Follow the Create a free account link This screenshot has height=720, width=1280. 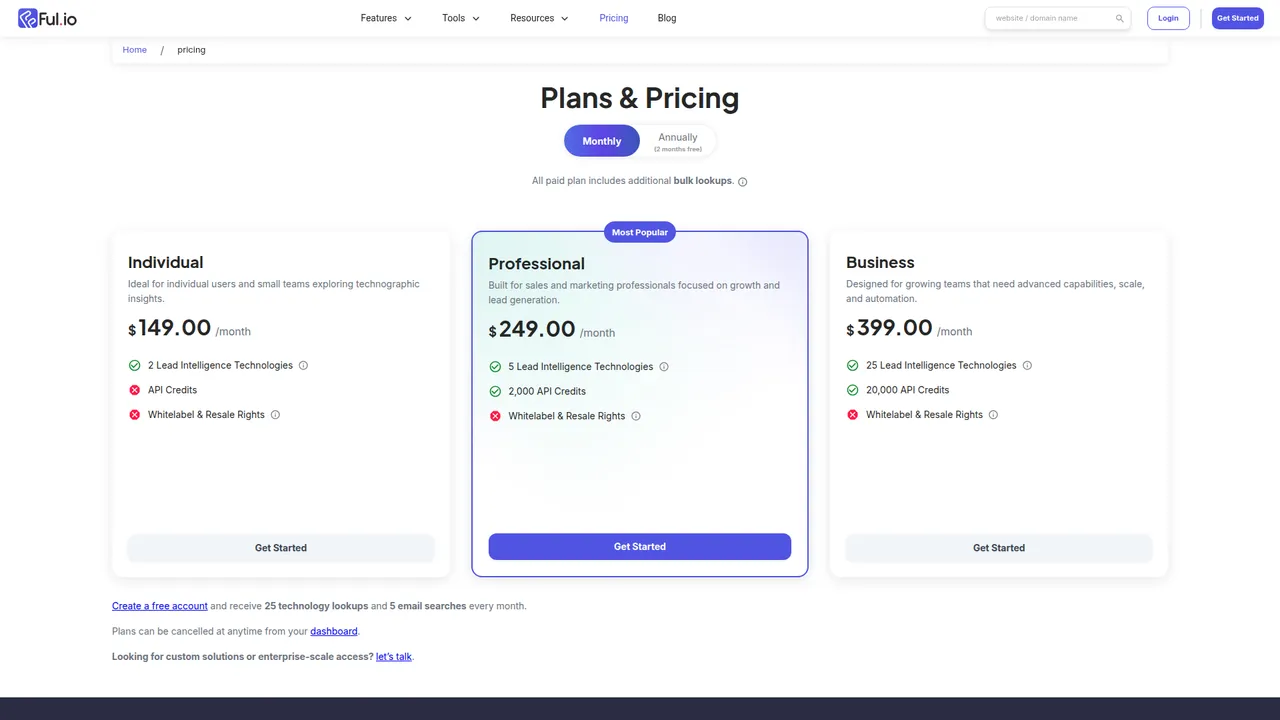[159, 605]
